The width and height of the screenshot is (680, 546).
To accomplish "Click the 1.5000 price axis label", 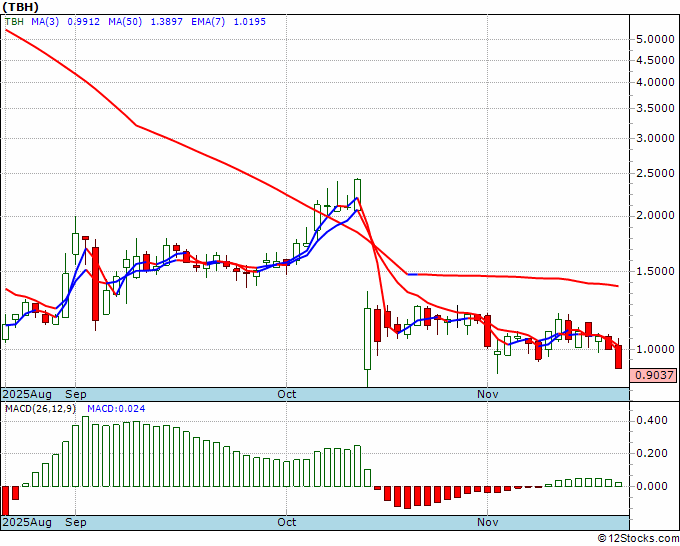I will tap(655, 271).
